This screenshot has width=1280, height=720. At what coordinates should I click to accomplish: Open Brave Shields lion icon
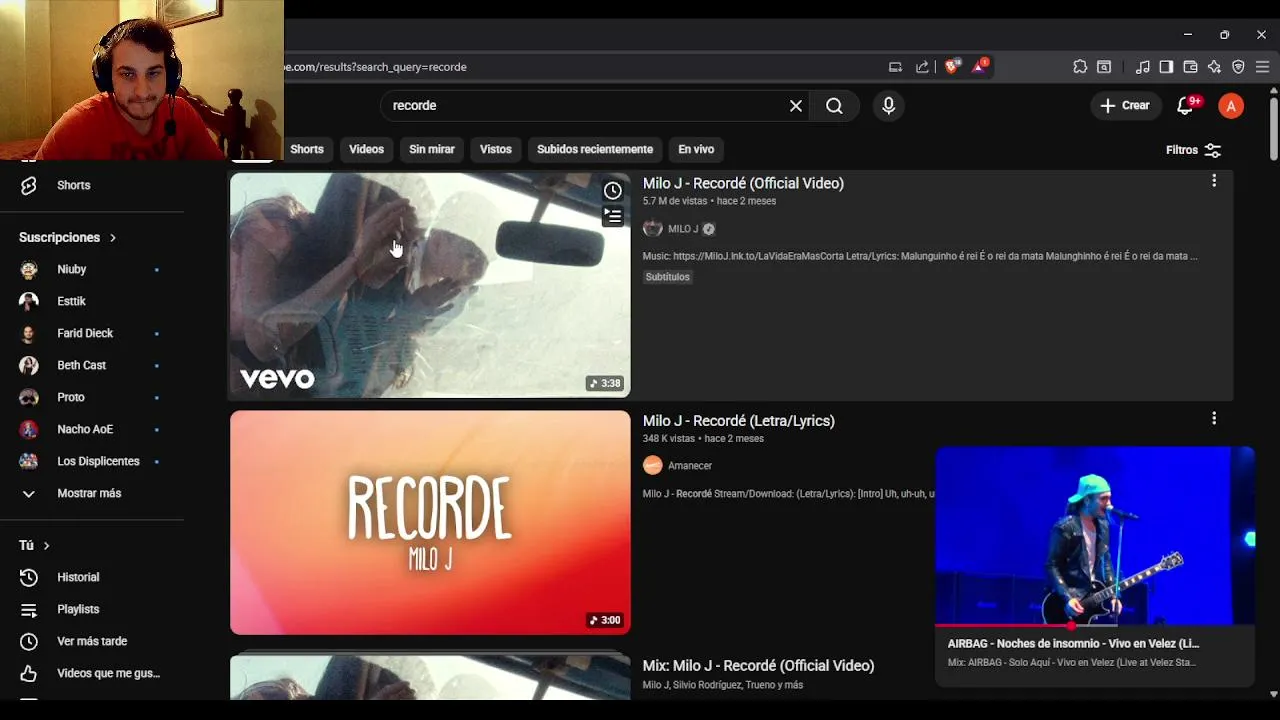[952, 67]
